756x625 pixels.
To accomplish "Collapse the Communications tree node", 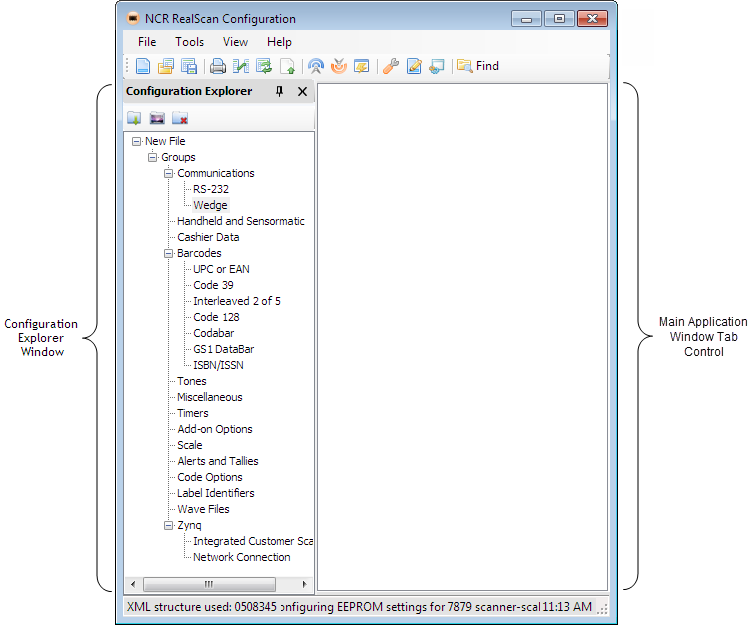I will (168, 173).
